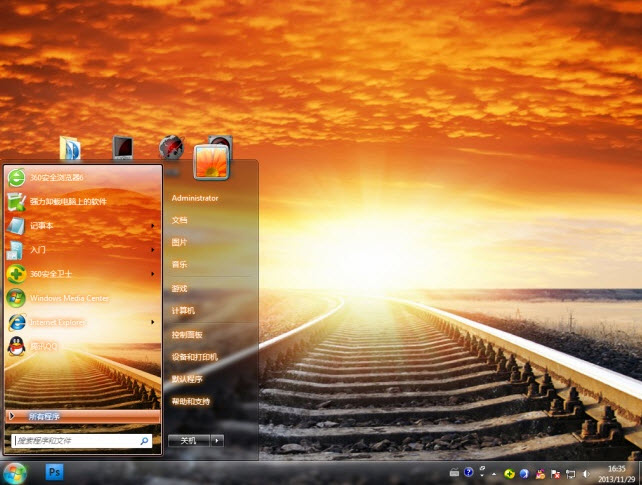Open Action Center flag icon
This screenshot has height=485, width=642.
tap(555, 474)
